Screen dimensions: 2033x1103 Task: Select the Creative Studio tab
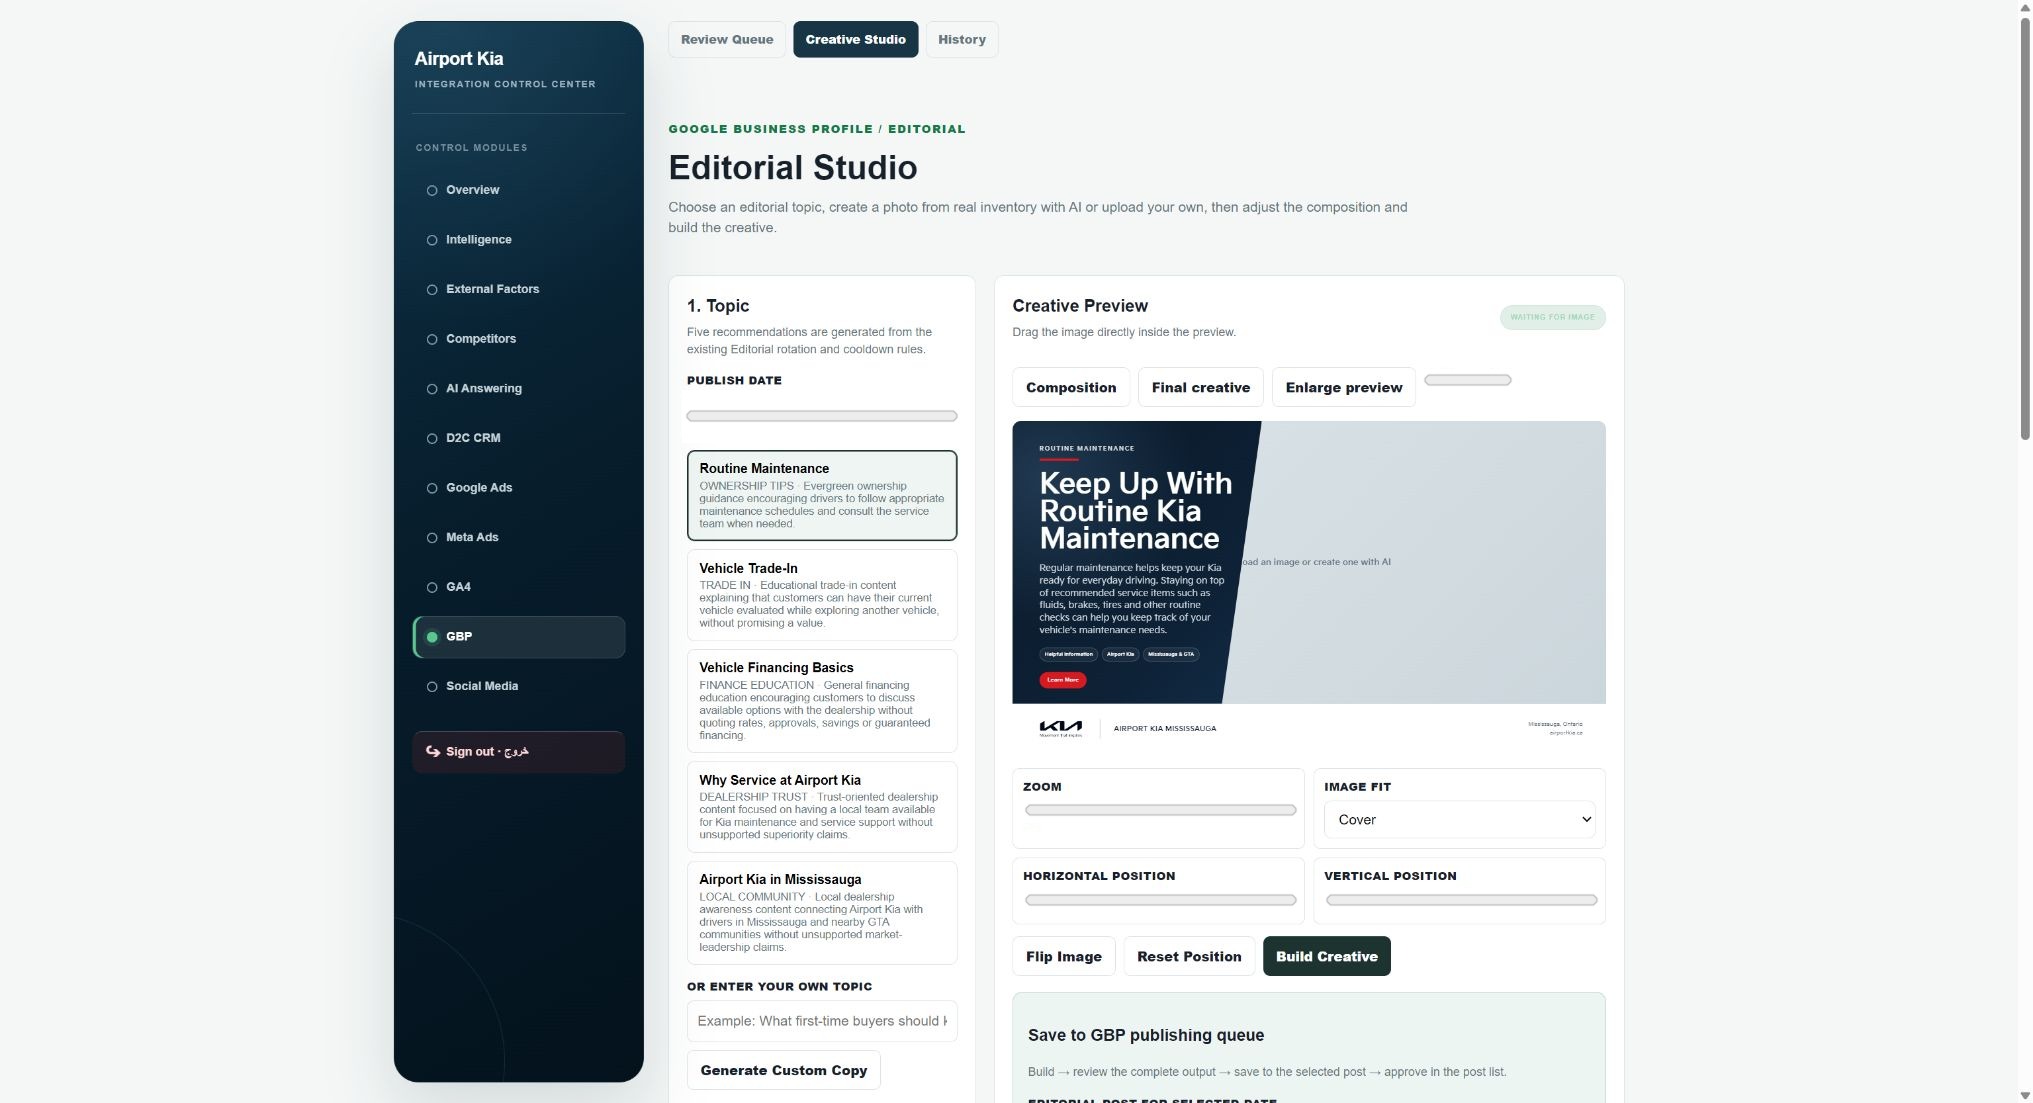[x=855, y=40]
